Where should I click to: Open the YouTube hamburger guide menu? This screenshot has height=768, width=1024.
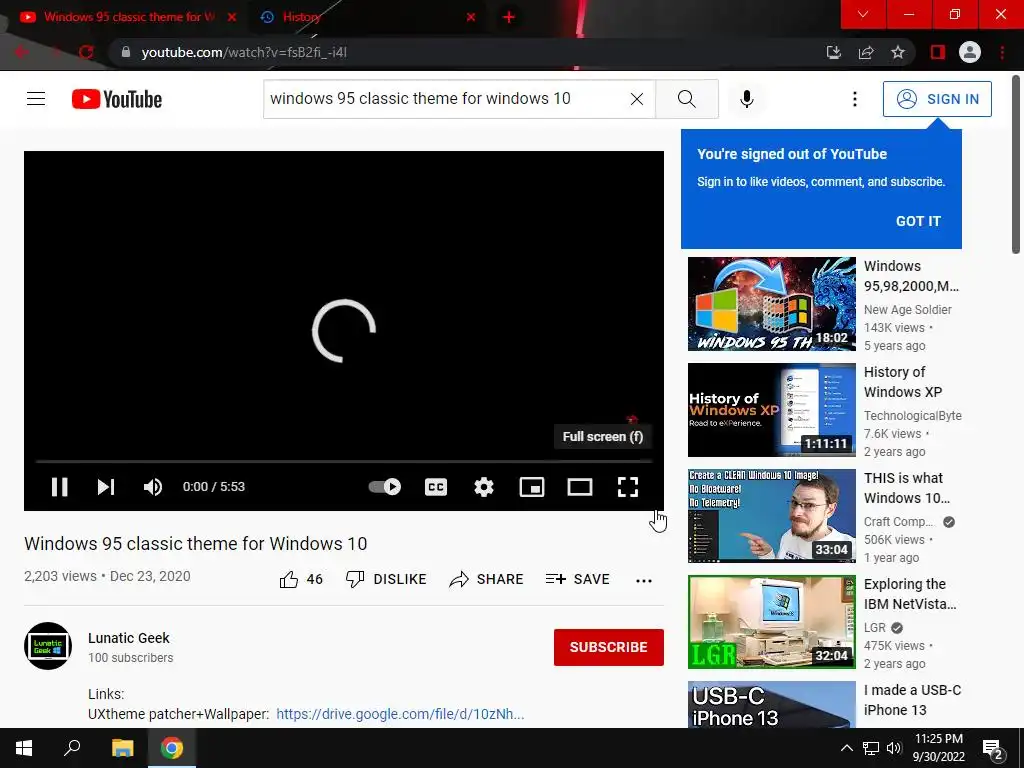pyautogui.click(x=36, y=99)
